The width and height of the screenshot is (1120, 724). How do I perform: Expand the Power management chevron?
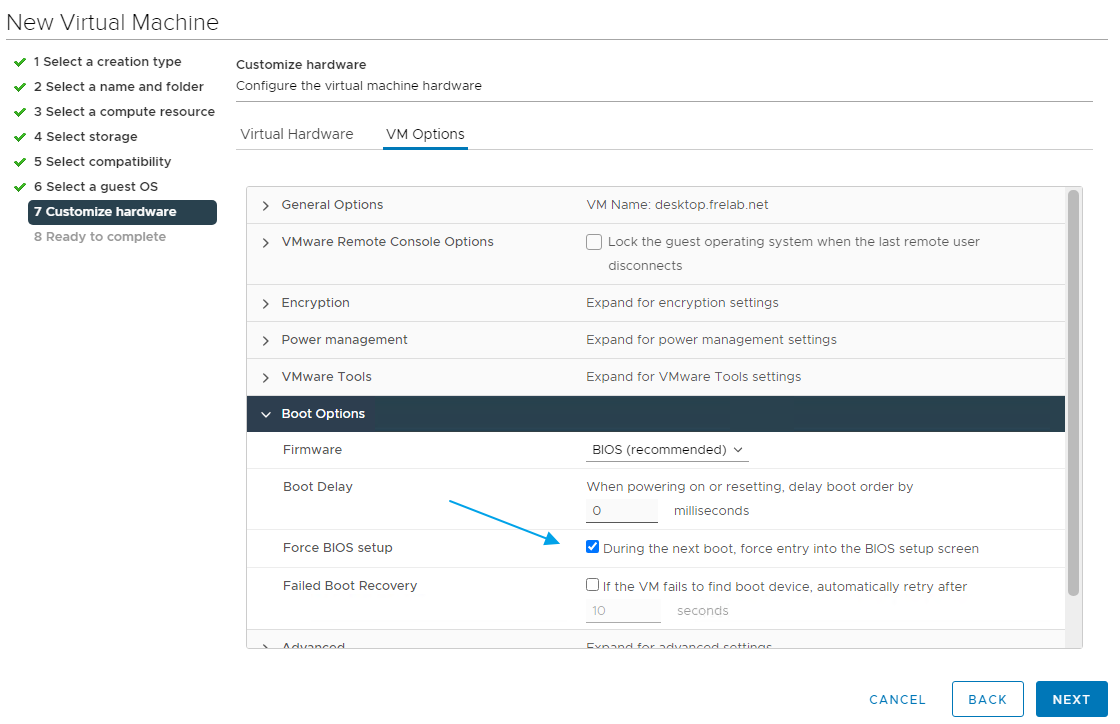click(x=266, y=341)
